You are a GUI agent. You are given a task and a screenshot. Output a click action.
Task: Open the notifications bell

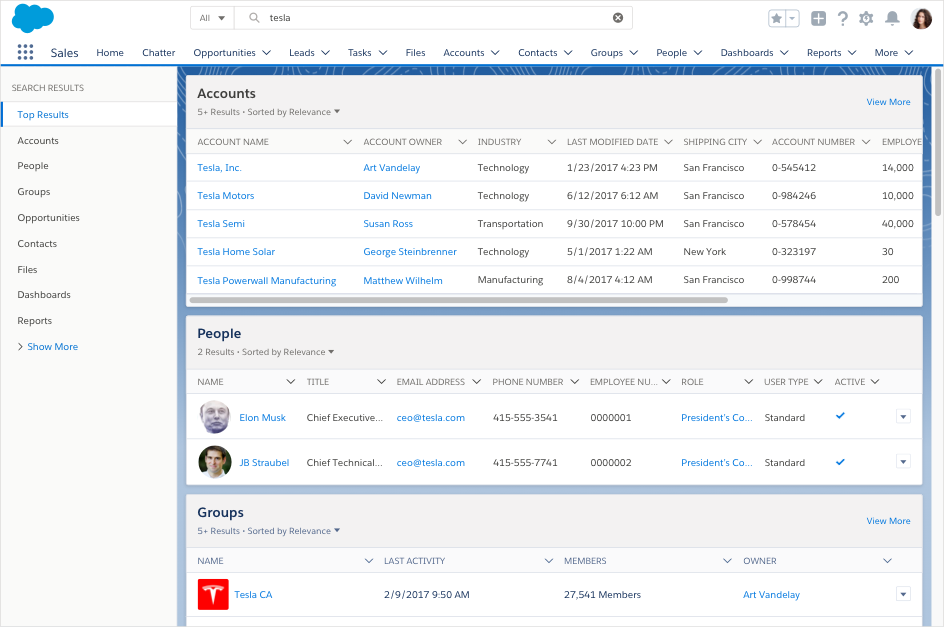893,18
